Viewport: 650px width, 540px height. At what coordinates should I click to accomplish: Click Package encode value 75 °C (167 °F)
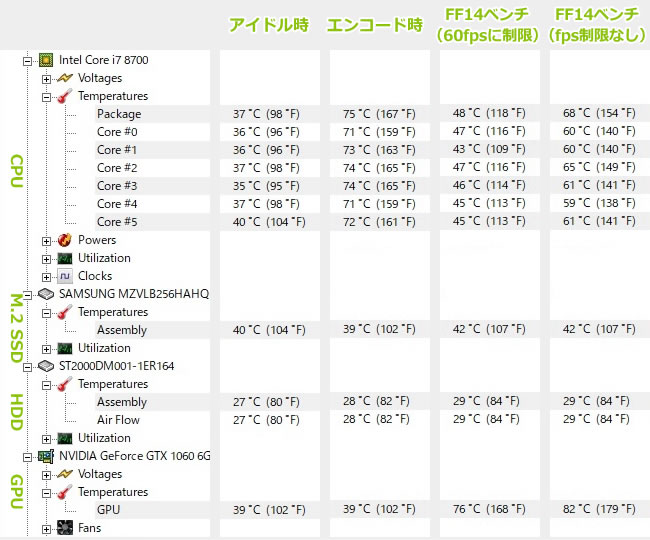click(x=379, y=114)
